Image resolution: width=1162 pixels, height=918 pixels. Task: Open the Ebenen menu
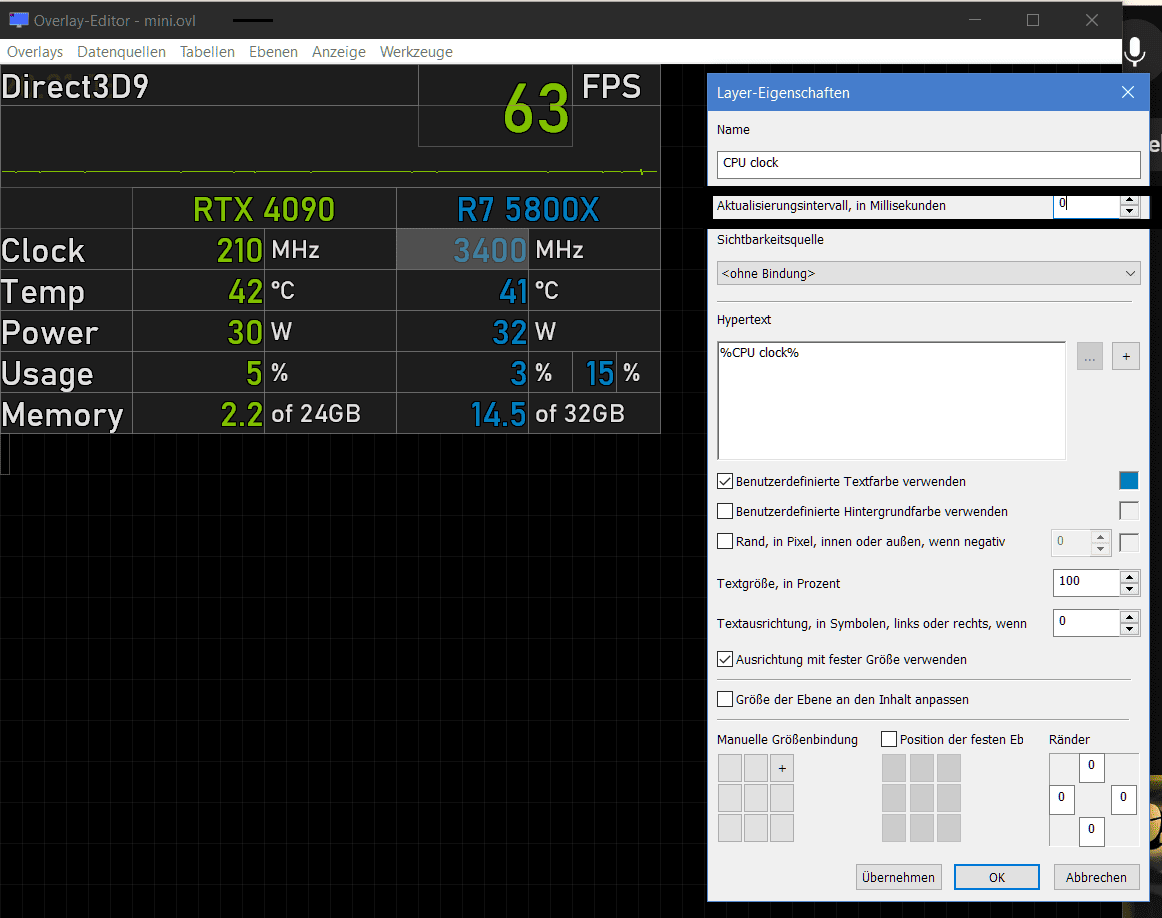pyautogui.click(x=273, y=52)
